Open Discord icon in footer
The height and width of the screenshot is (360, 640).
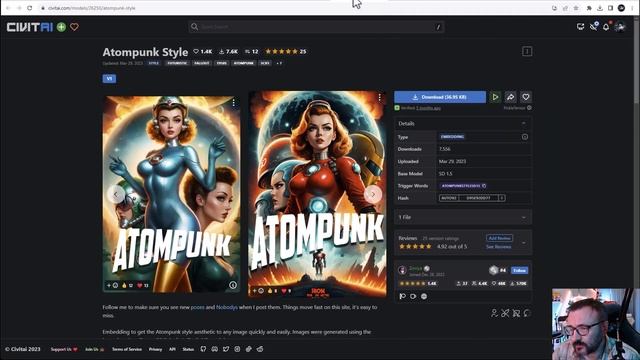215,349
